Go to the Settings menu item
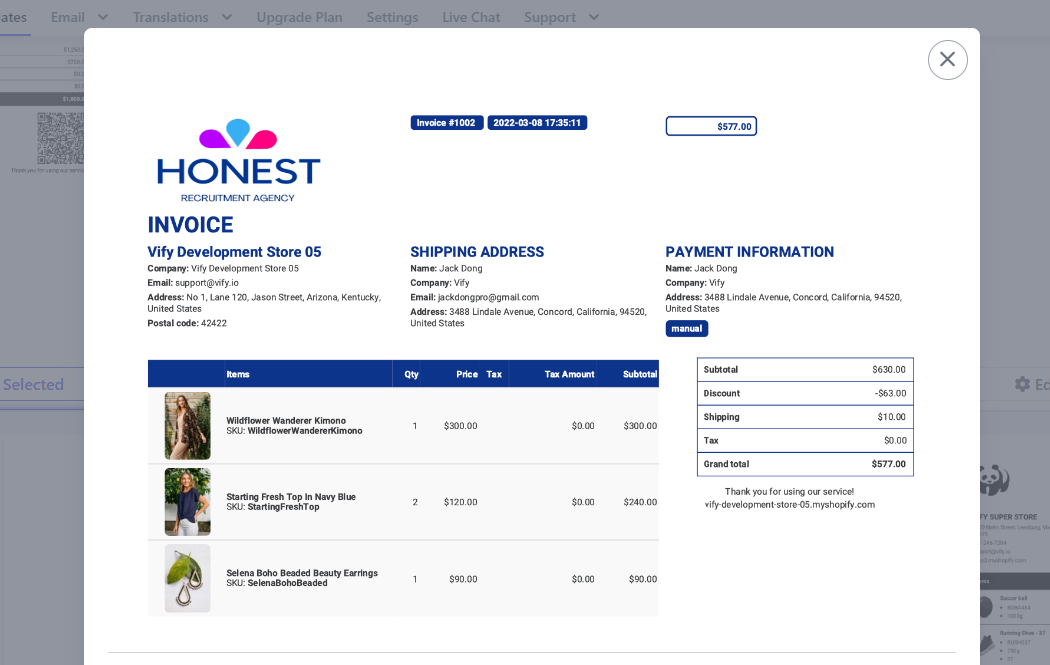The width and height of the screenshot is (1050, 665). 392,17
